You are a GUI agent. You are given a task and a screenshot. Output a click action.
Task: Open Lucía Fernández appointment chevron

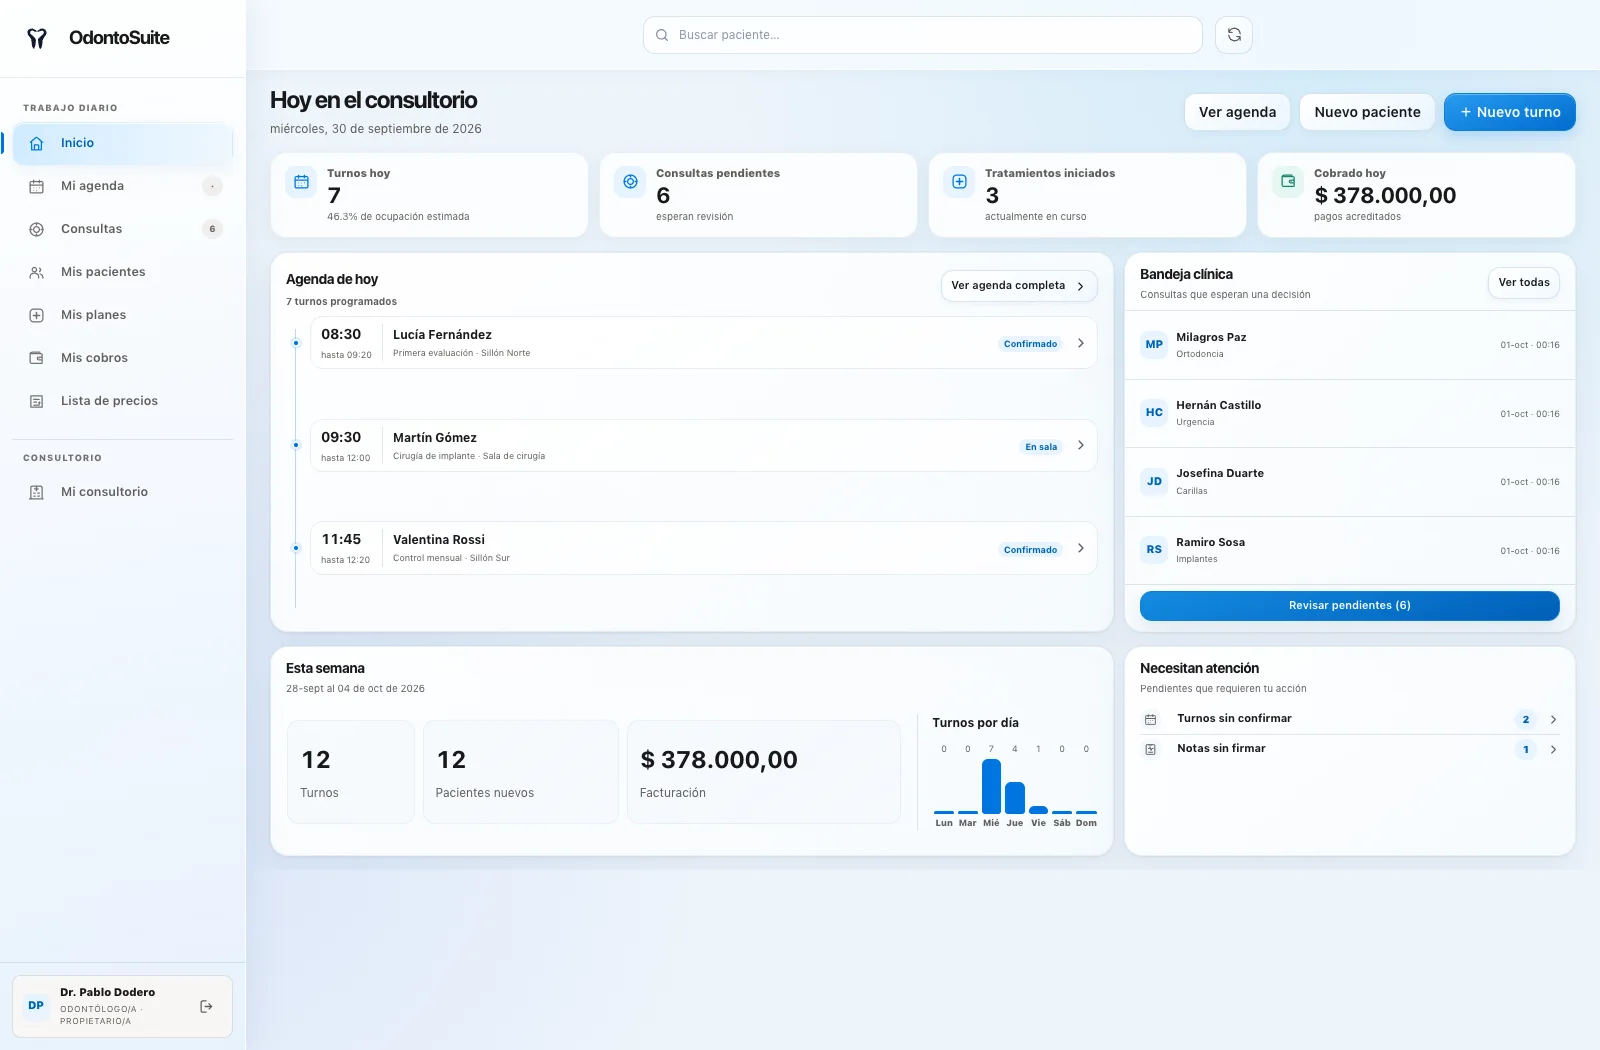tap(1081, 343)
